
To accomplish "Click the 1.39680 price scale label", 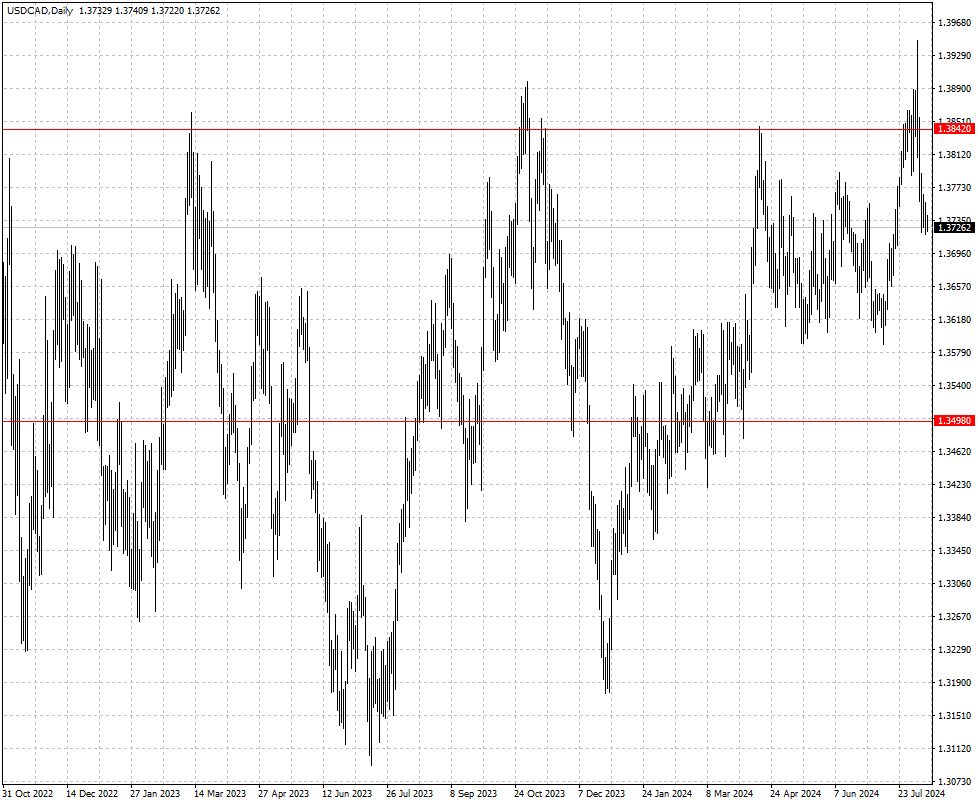I will tap(952, 23).
